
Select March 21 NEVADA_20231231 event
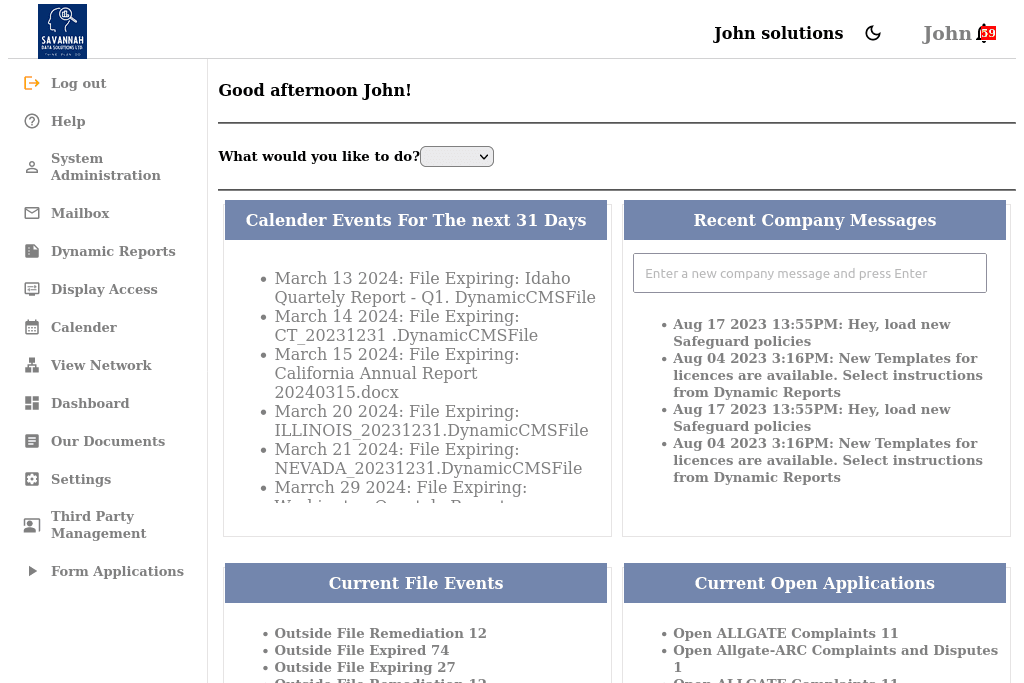pyautogui.click(x=428, y=458)
